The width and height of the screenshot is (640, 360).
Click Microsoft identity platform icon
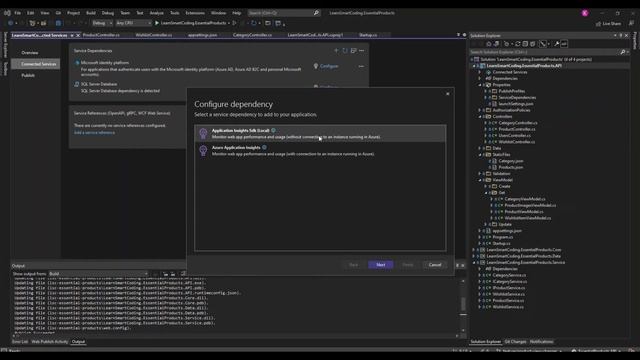click(x=77, y=63)
